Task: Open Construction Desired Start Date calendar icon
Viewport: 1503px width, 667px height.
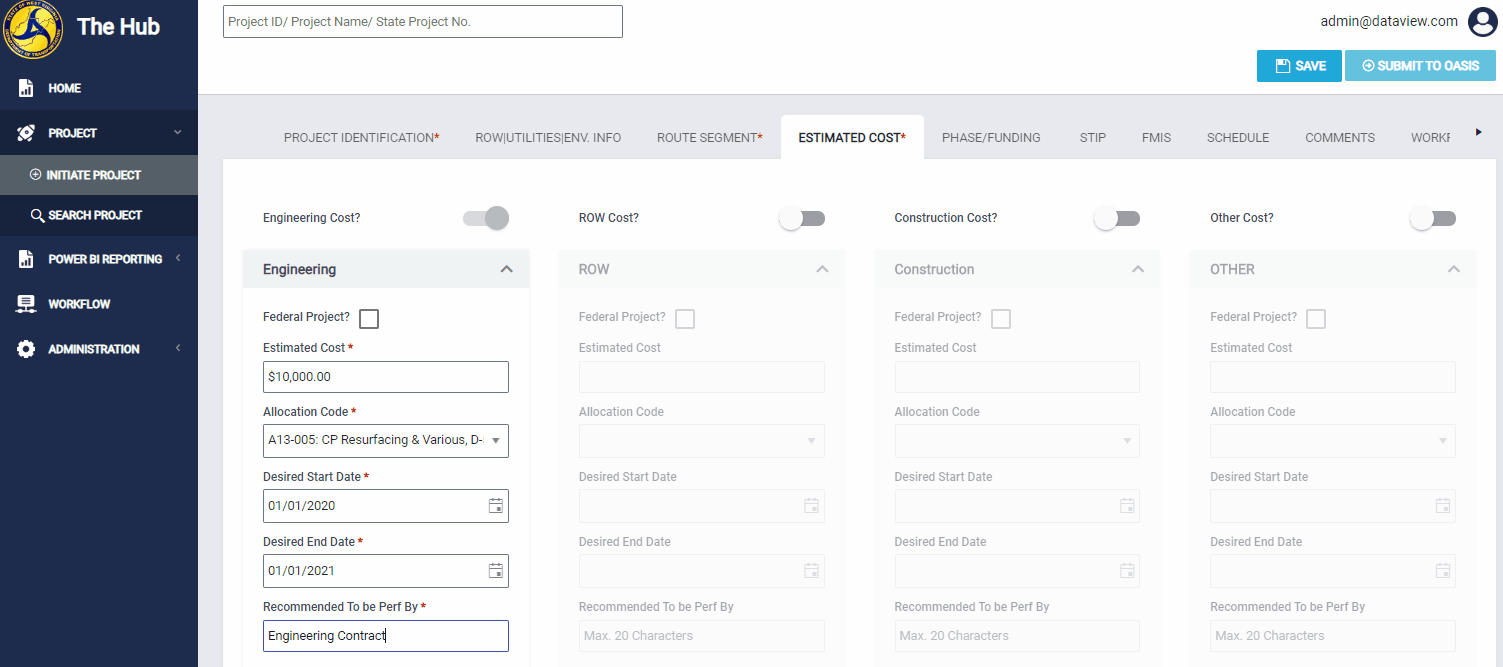Action: pos(1127,506)
